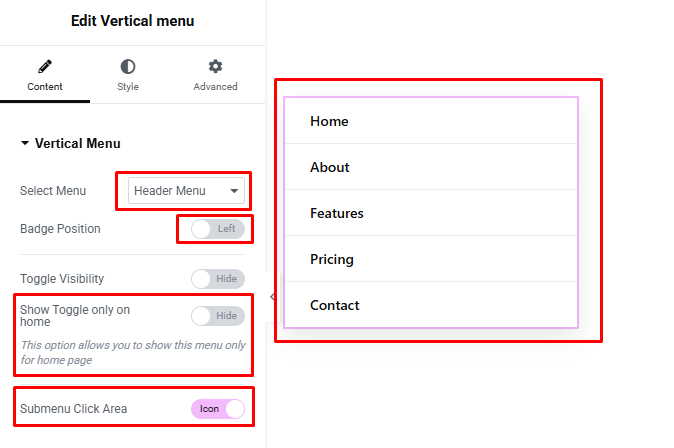This screenshot has height=448, width=674.
Task: Switch off the Submenu Click Area toggle
Action: [x=217, y=408]
